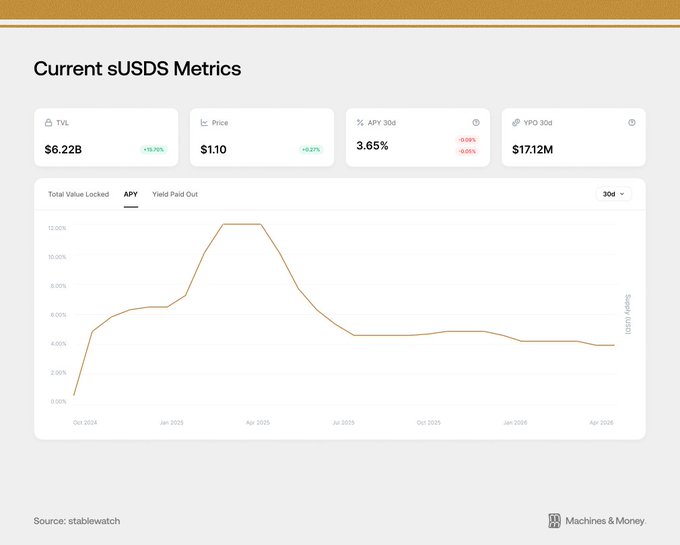The height and width of the screenshot is (545, 680).
Task: Click the APY peak on chart line
Action: 242,224
